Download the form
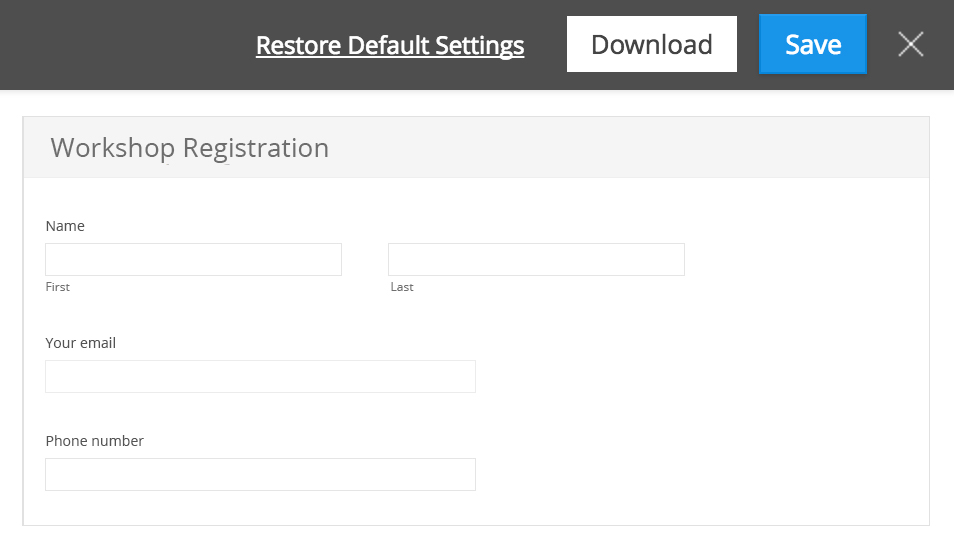Screen dimensions: 954x548 (651, 44)
